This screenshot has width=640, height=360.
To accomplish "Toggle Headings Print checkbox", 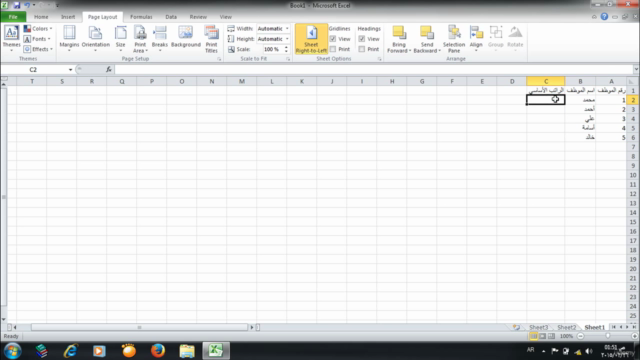I will 362,49.
